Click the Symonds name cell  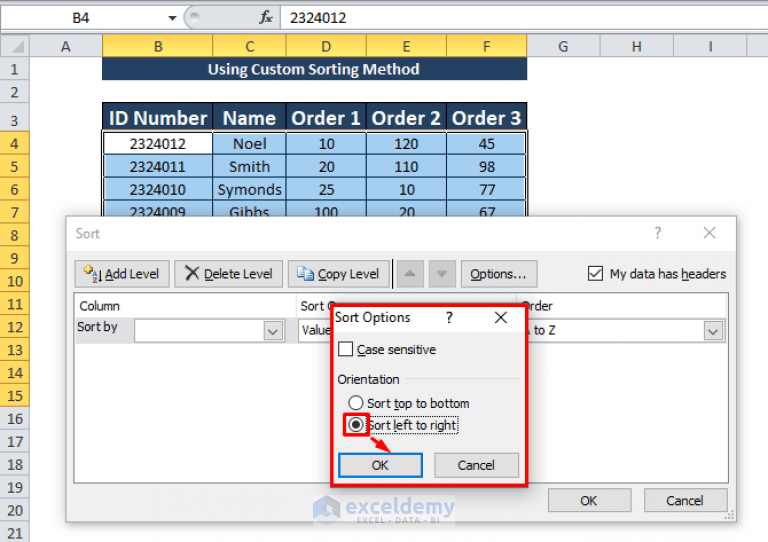coord(249,189)
